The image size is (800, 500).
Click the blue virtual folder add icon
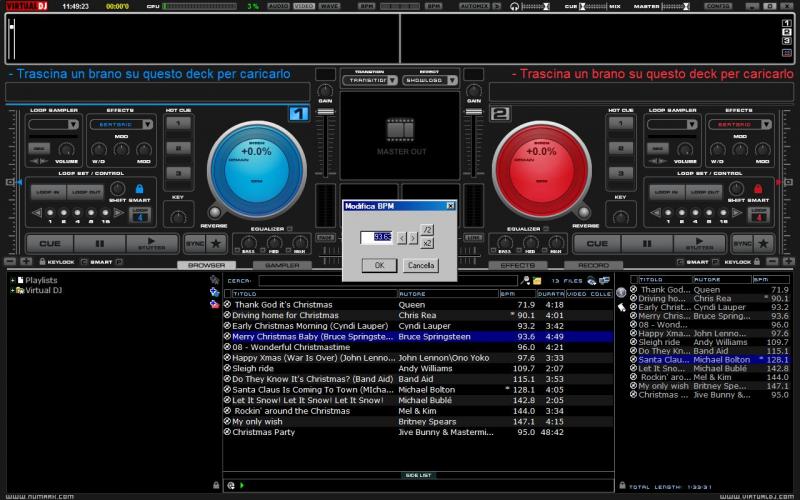point(215,292)
